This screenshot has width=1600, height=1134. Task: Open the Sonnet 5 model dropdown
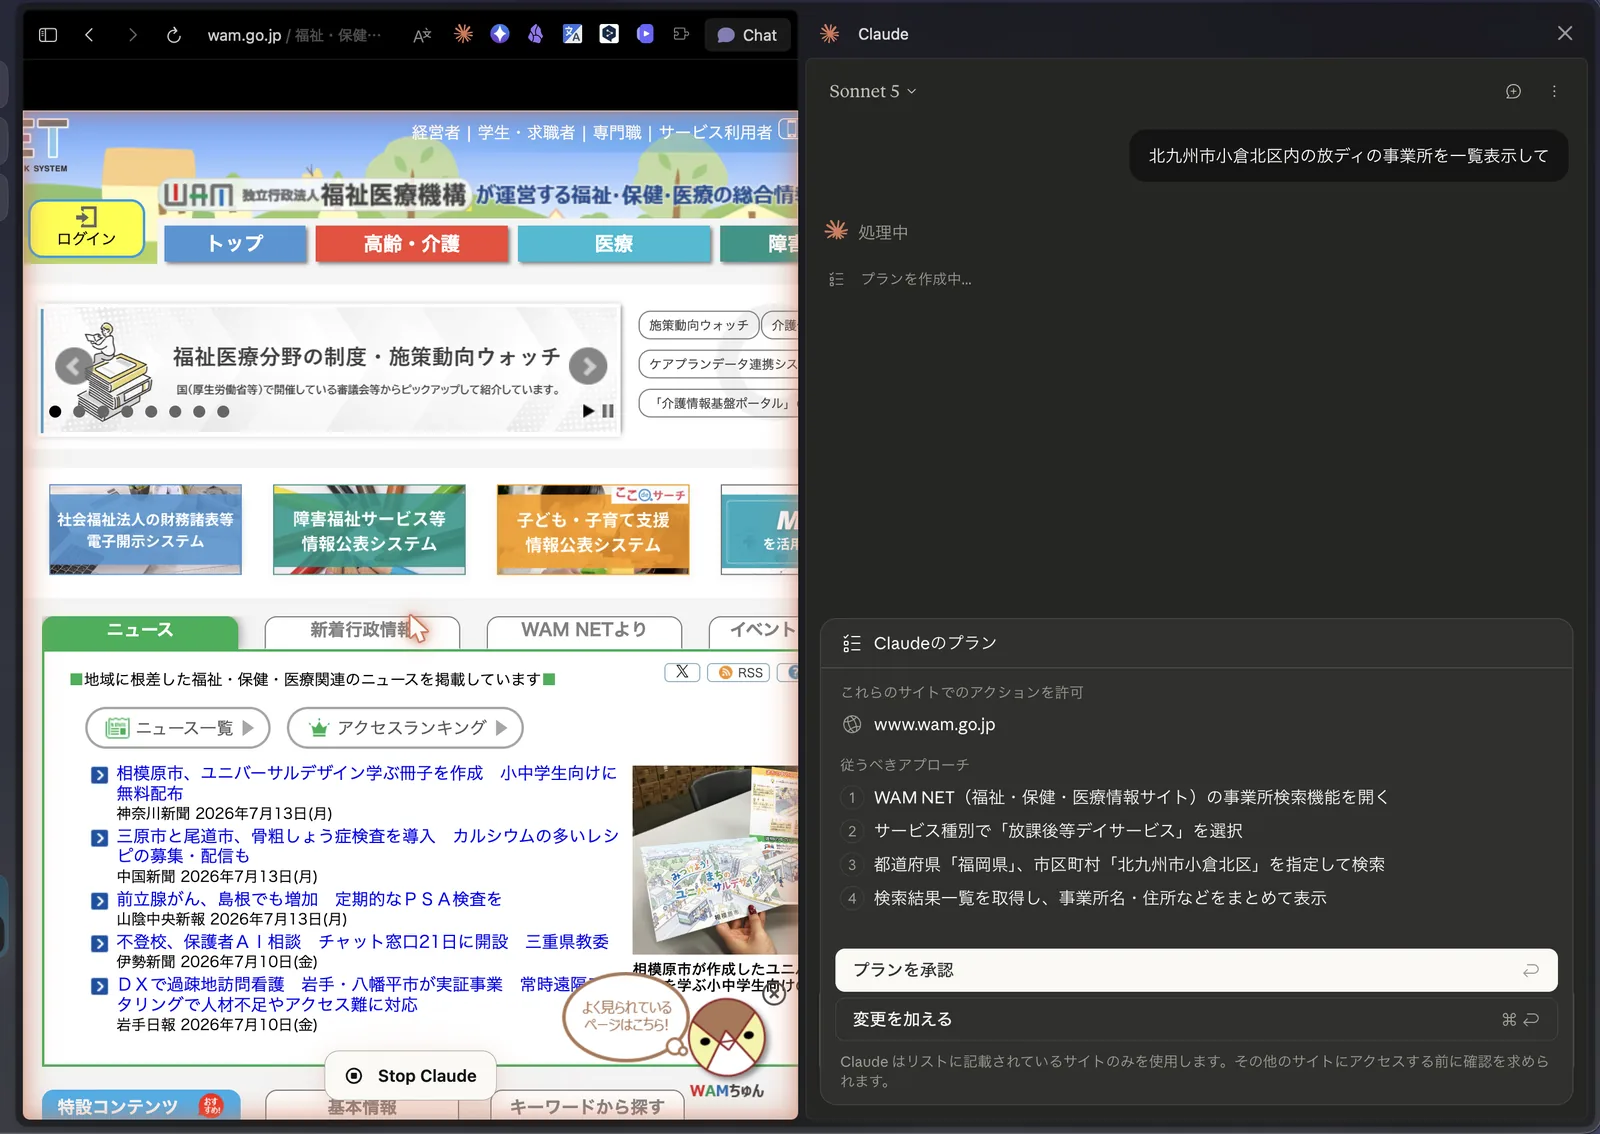[x=872, y=91]
